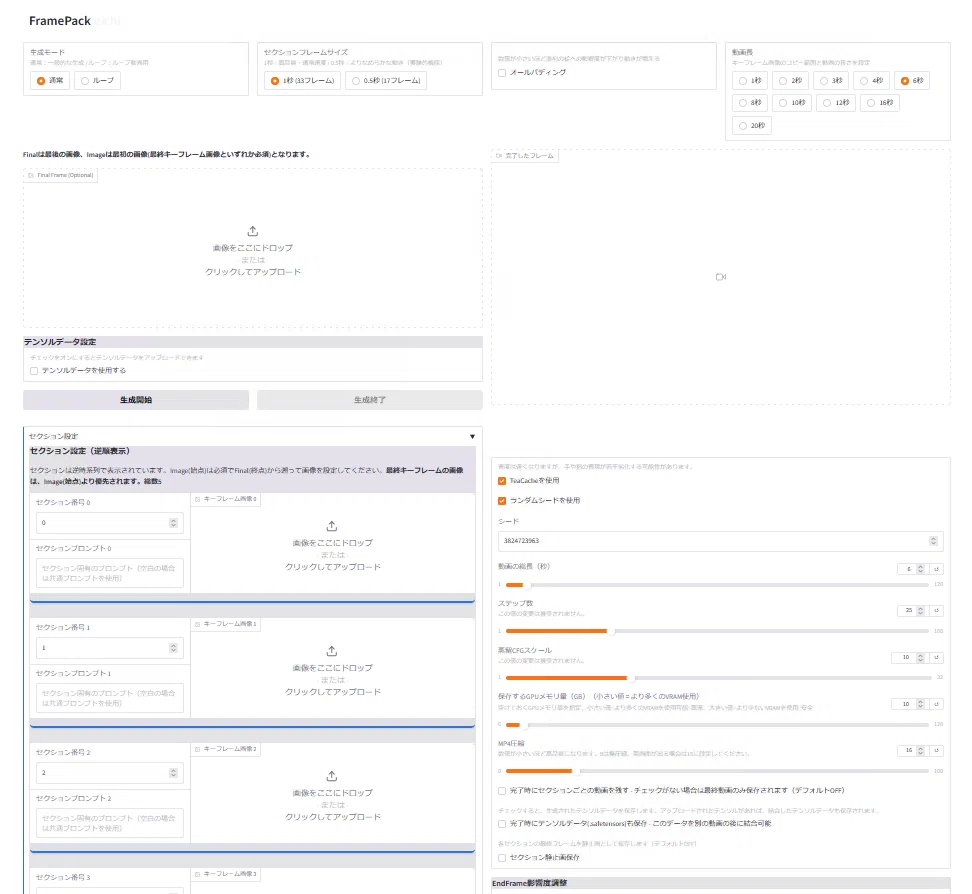Click the Final Frame image drop zone text
The width and height of the screenshot is (972, 894).
point(253,260)
